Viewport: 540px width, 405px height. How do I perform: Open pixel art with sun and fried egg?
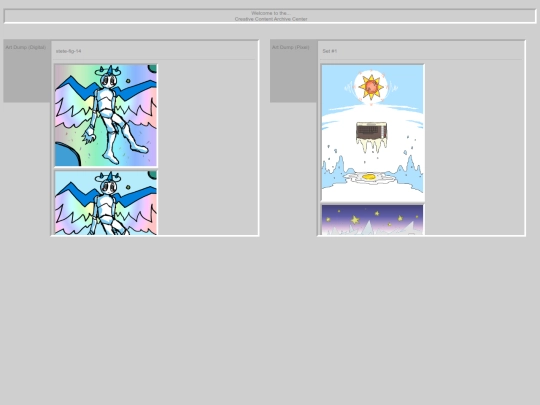(373, 133)
